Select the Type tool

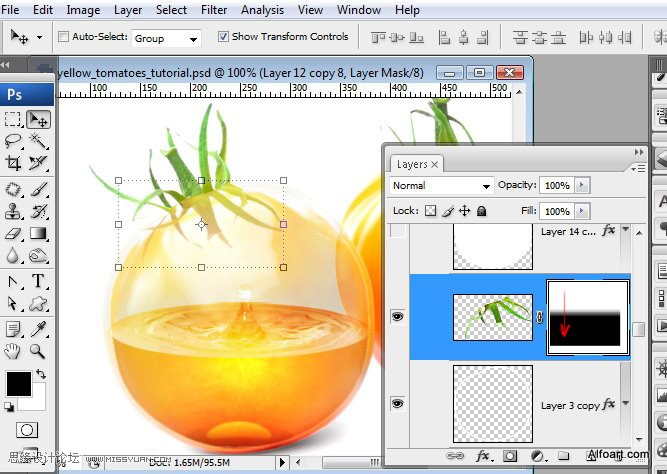[38, 281]
